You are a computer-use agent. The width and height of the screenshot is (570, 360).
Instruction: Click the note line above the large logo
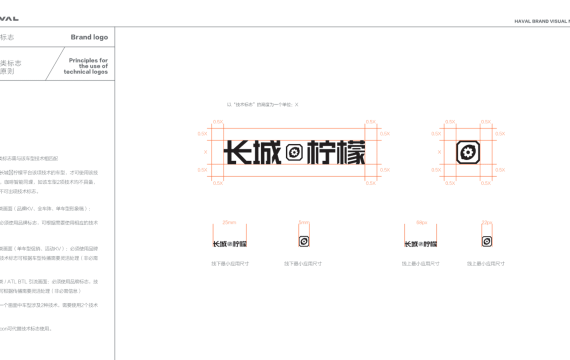pyautogui.click(x=262, y=105)
